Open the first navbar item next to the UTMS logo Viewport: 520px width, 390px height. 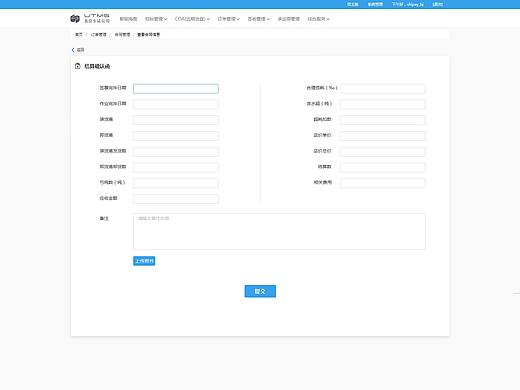click(128, 19)
